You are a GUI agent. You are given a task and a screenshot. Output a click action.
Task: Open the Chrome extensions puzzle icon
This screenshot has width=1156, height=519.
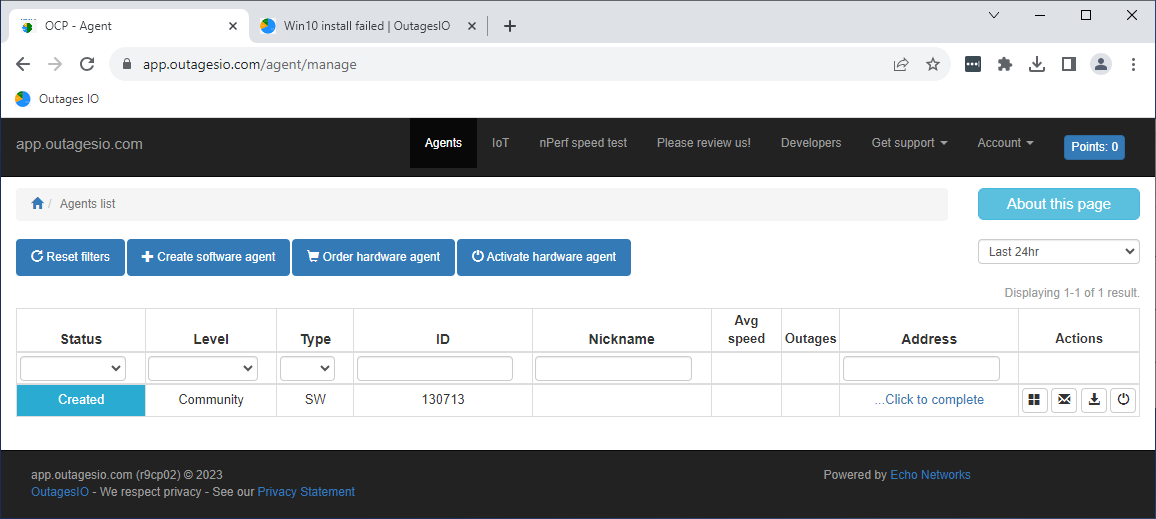tap(1005, 64)
